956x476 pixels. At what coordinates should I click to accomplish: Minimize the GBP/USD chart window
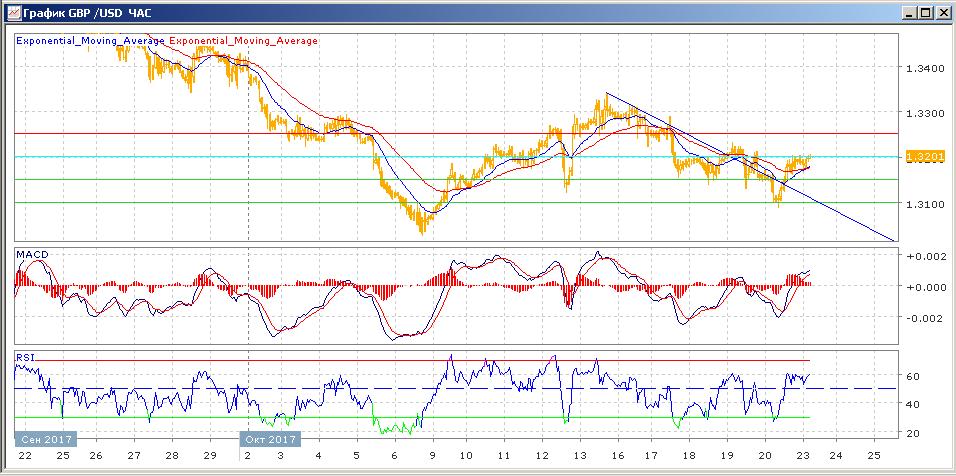coord(908,13)
